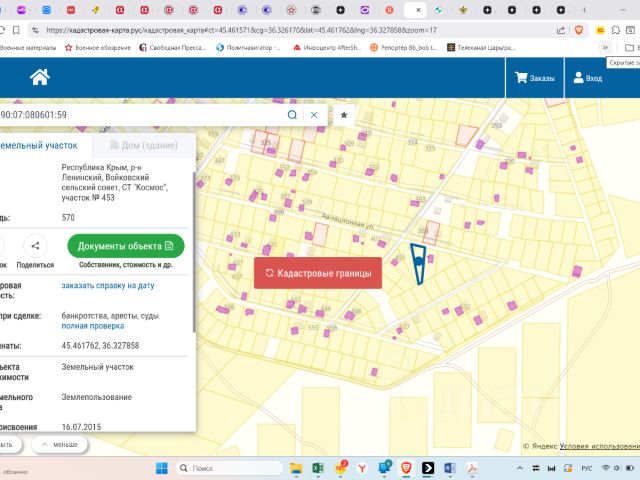
Task: Follow the полная проверка link
Action: pos(93,326)
